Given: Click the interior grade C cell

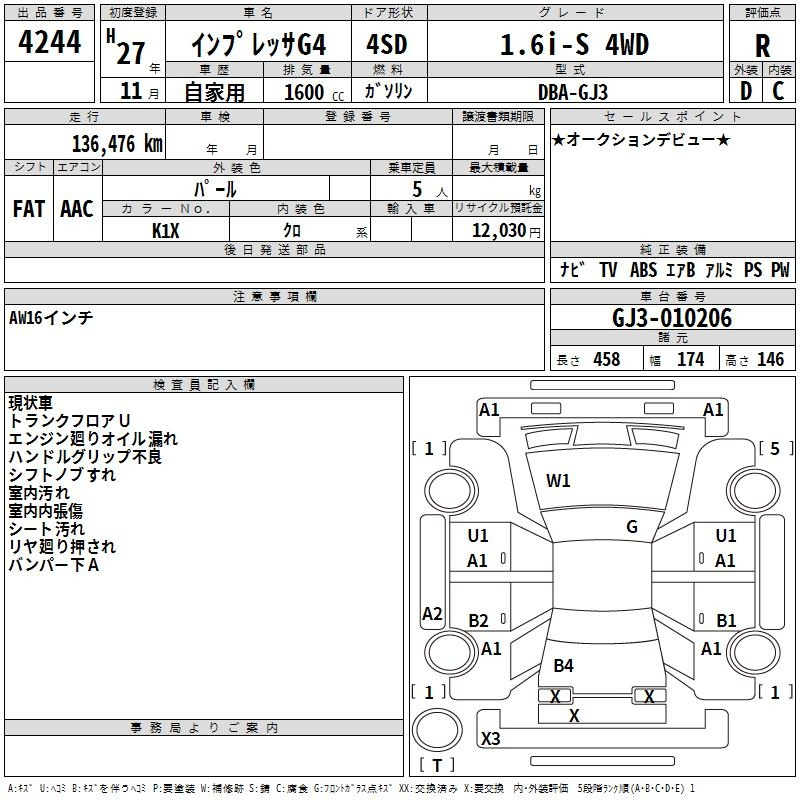Looking at the screenshot, I should [x=778, y=90].
